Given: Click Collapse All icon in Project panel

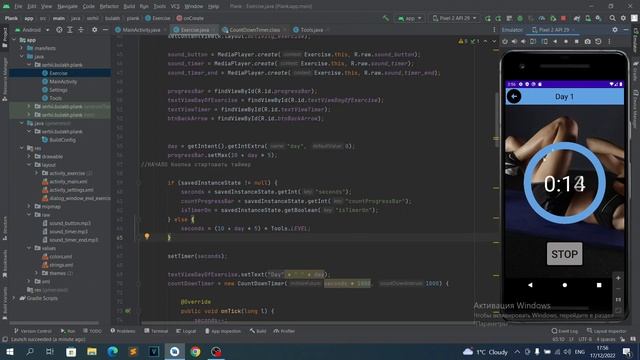Looking at the screenshot, I should click(81, 30).
